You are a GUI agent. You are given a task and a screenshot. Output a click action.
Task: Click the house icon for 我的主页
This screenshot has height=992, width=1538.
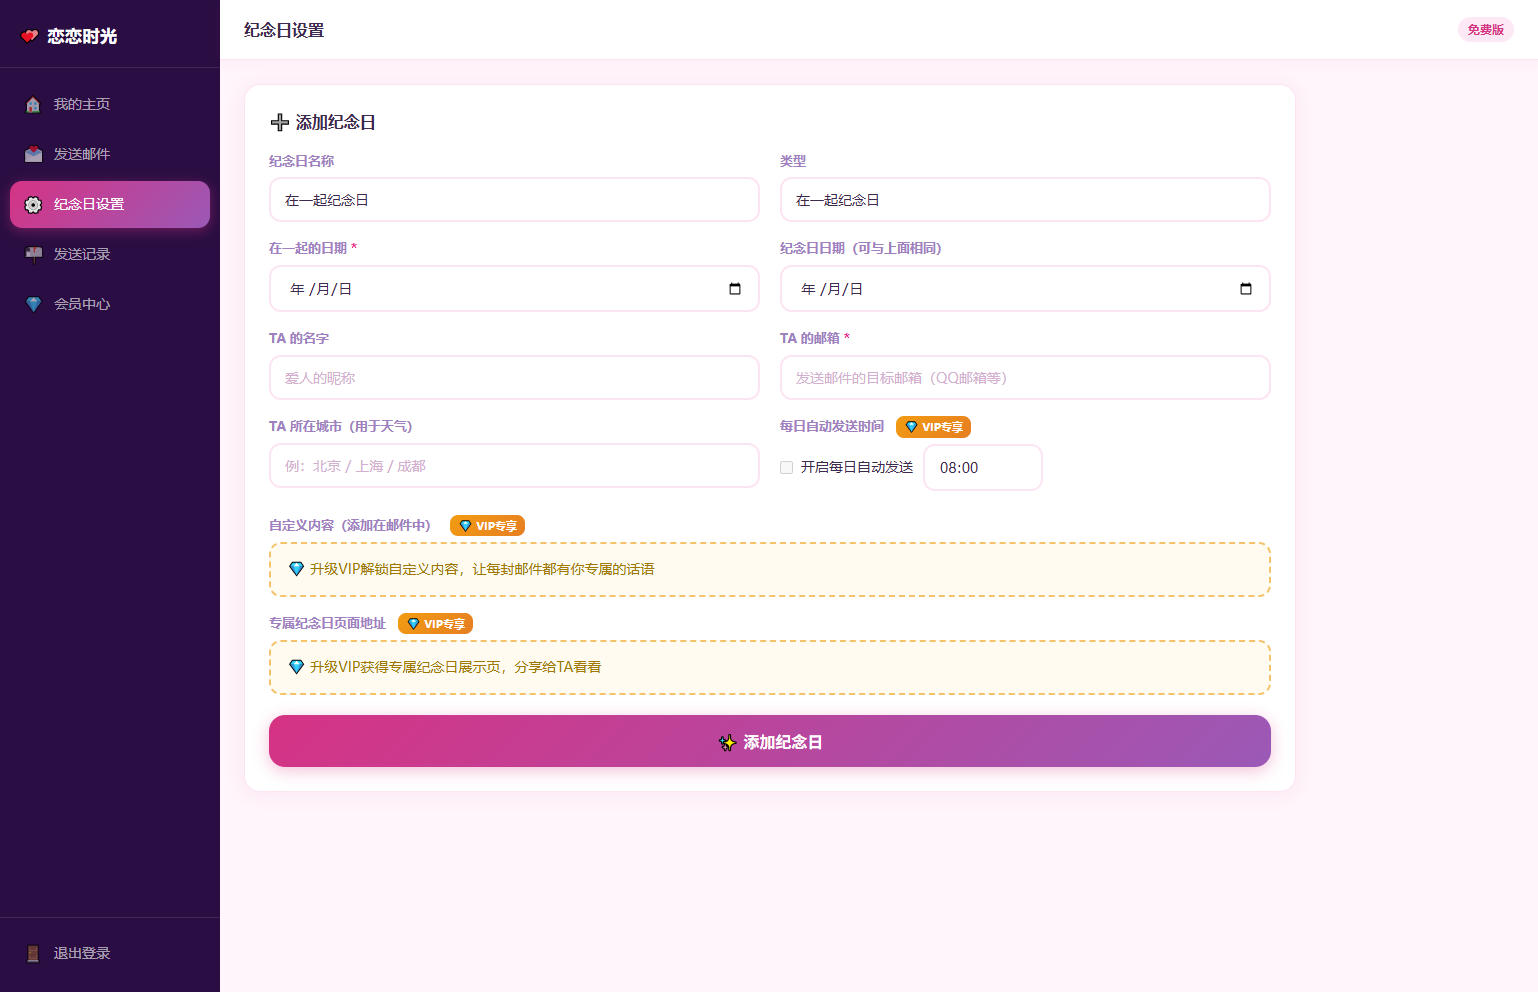pos(33,104)
